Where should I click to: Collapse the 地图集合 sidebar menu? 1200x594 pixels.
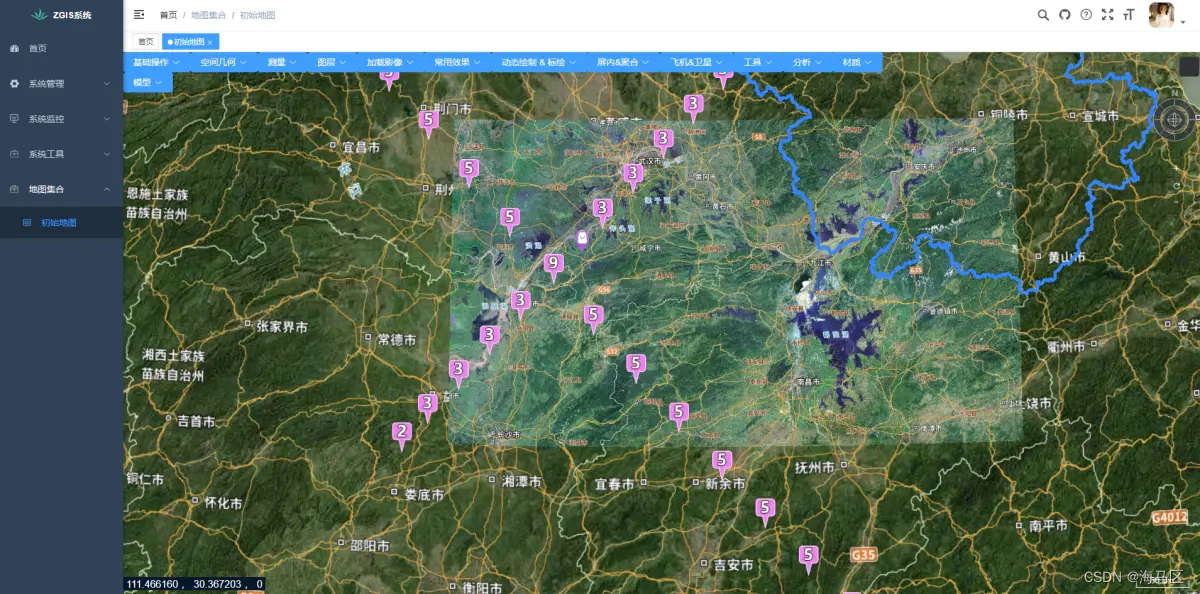point(62,189)
